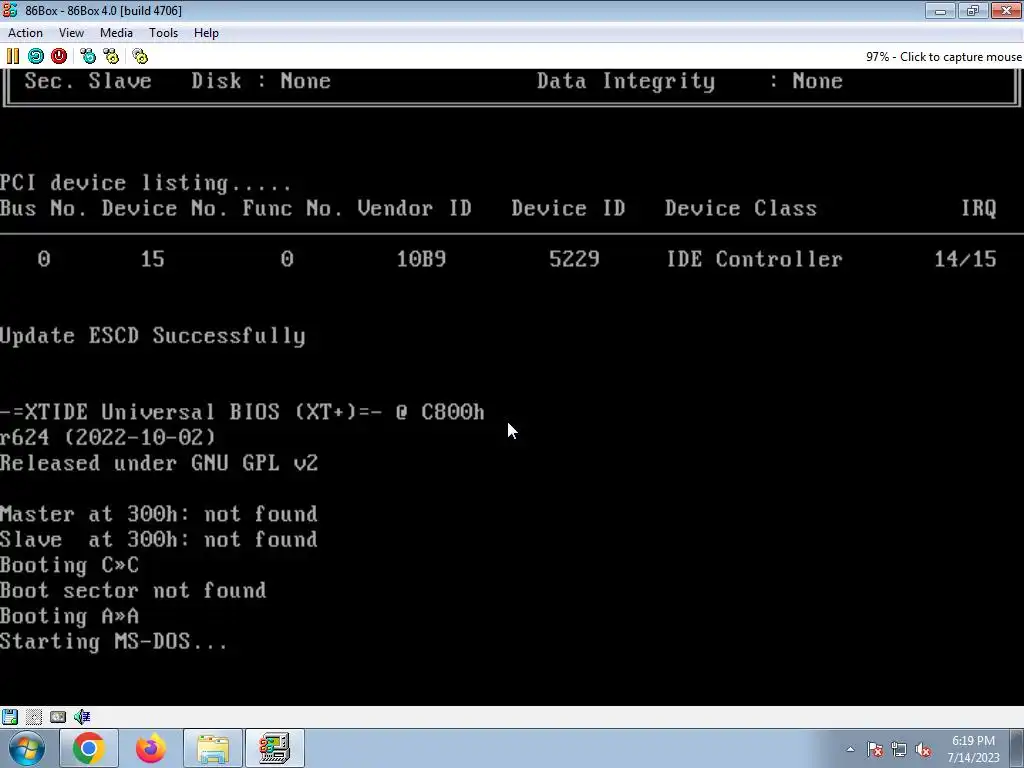
Task: Click 'Boot sector not found' message
Action: (133, 591)
